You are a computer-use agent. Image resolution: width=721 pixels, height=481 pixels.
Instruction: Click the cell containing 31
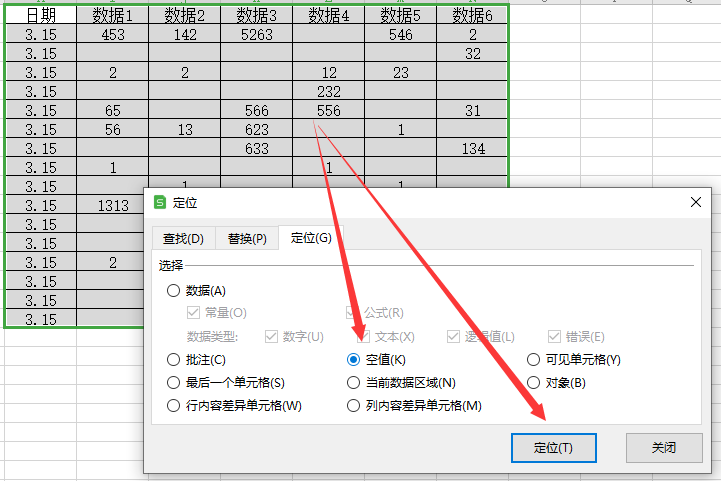[472, 110]
